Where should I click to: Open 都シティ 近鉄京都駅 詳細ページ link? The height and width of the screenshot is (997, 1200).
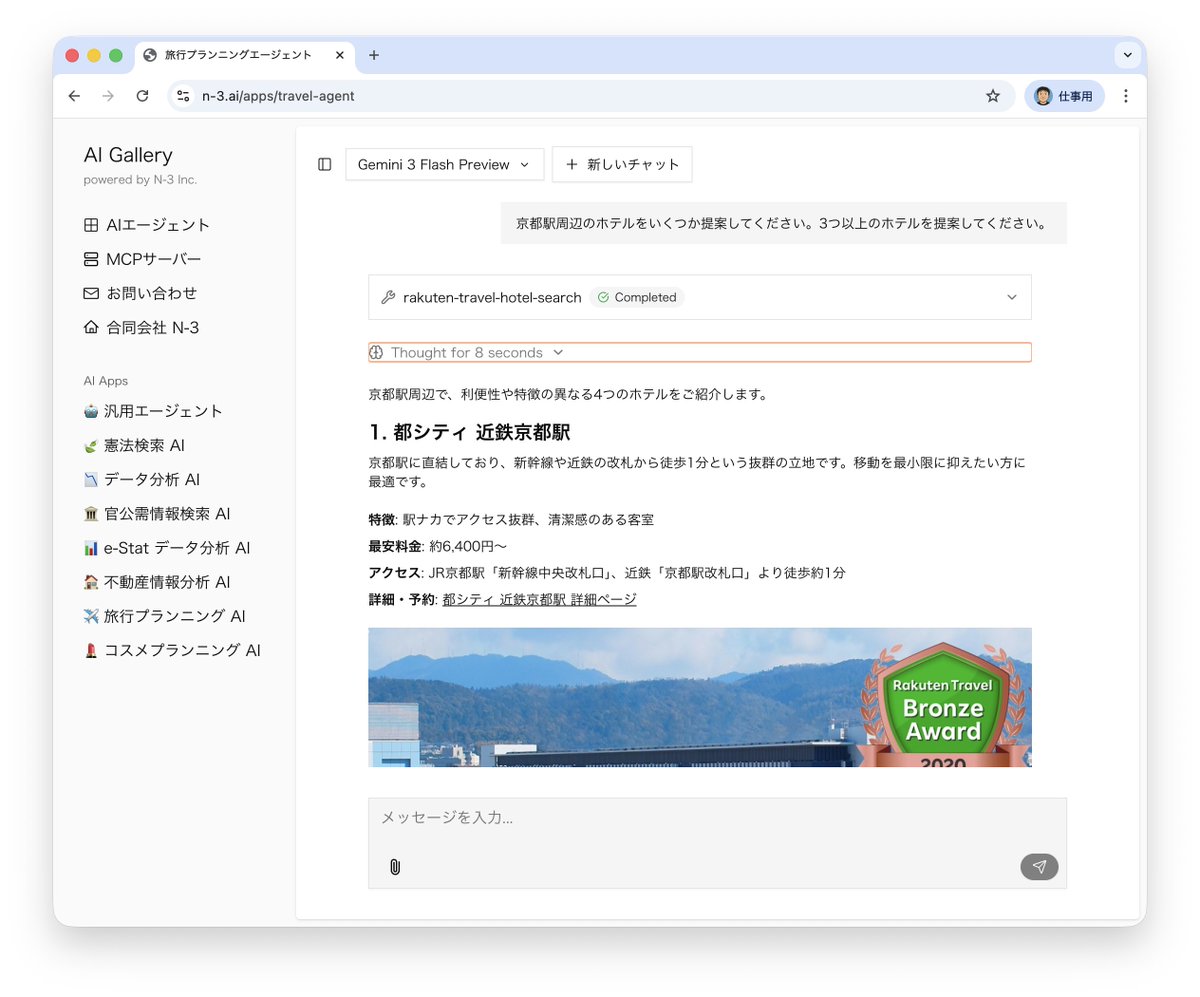pos(539,599)
